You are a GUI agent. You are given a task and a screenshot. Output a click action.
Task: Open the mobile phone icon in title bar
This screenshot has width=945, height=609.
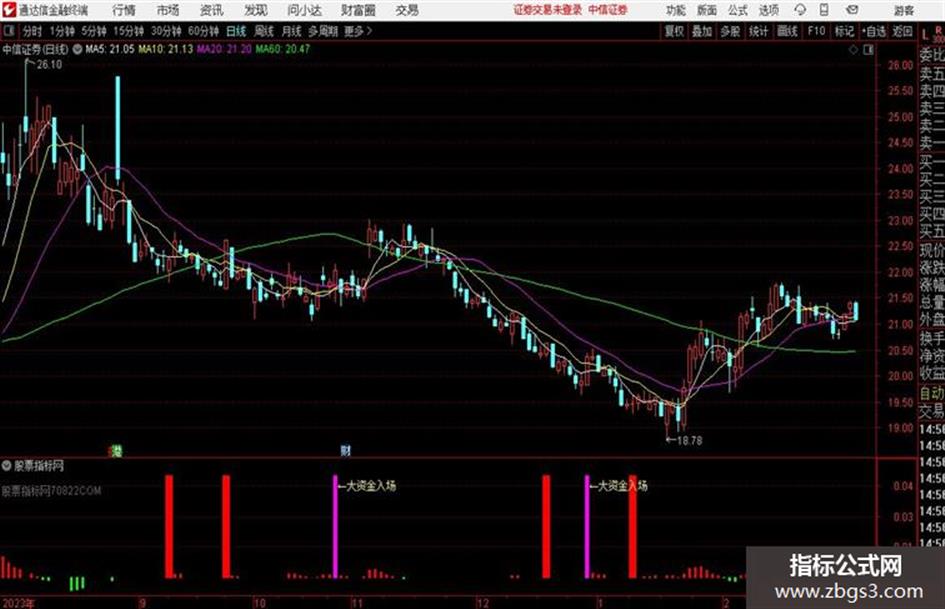pos(824,10)
